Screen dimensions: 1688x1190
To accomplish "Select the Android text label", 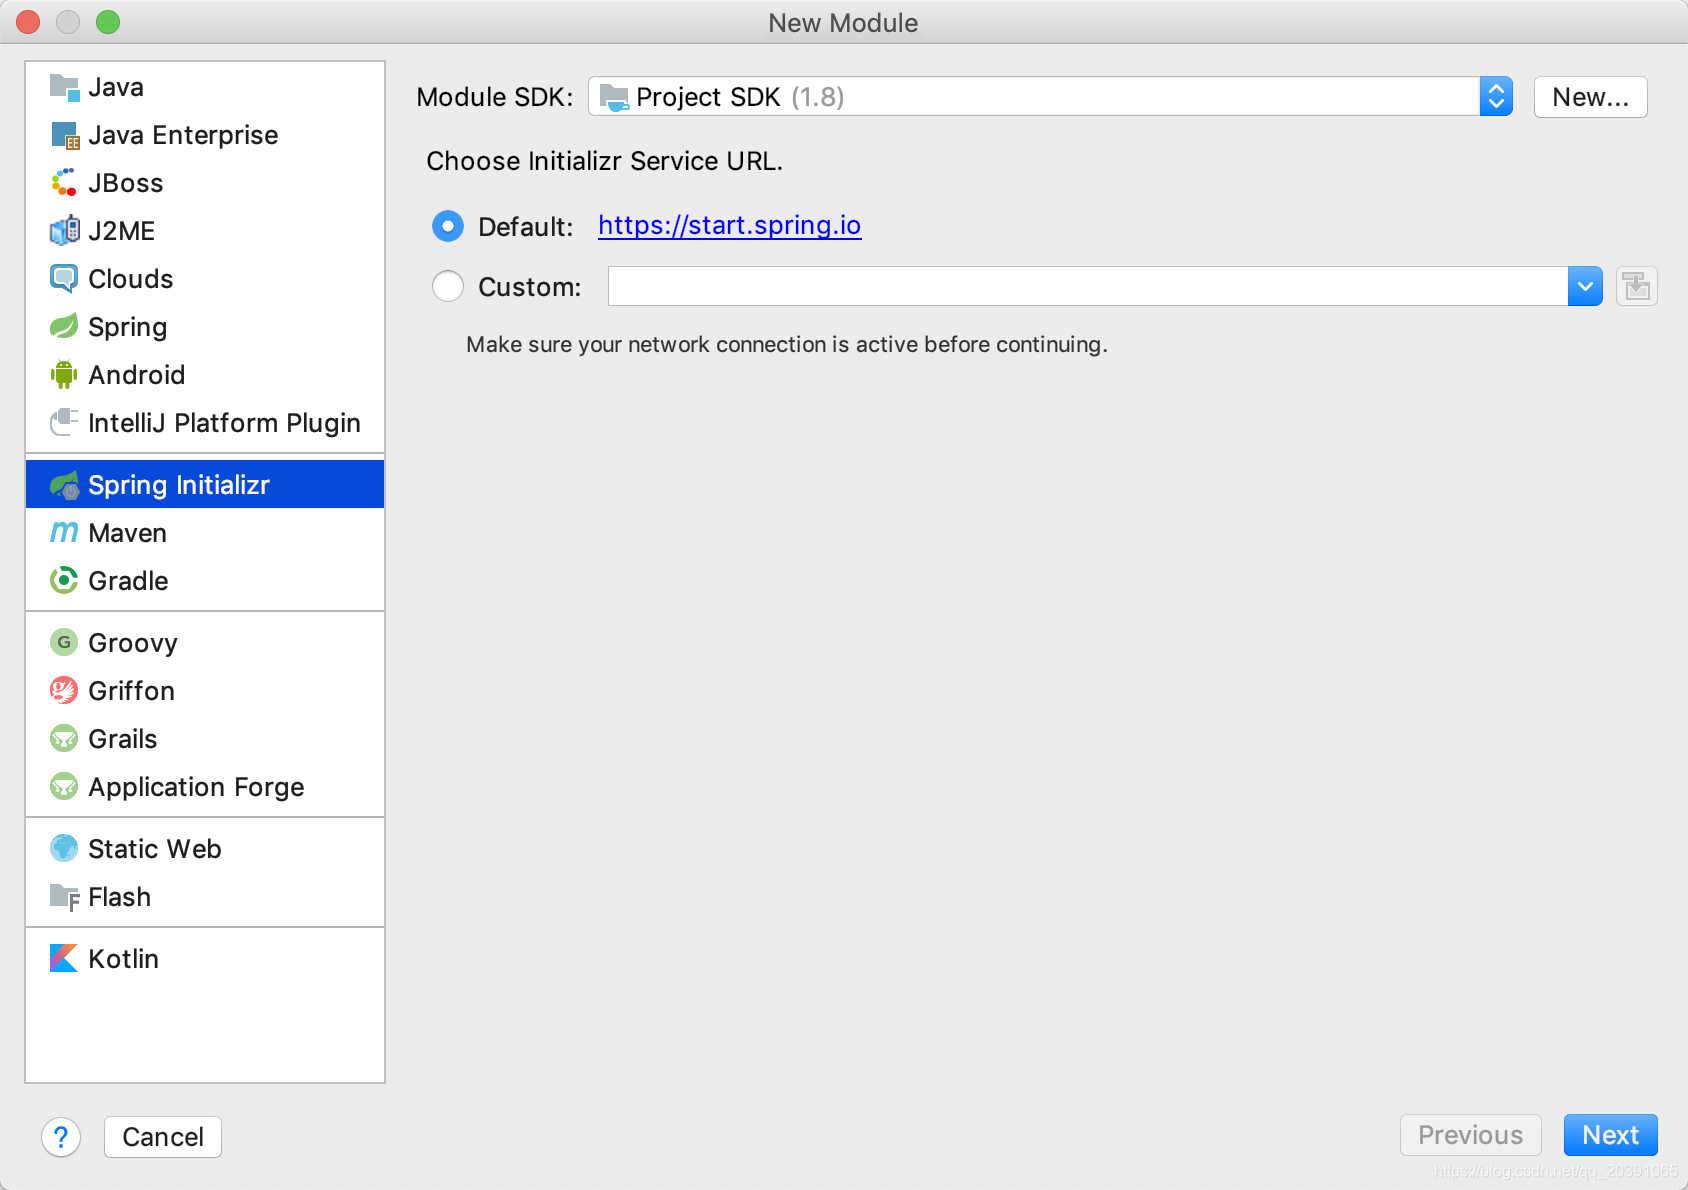I will pyautogui.click(x=137, y=375).
